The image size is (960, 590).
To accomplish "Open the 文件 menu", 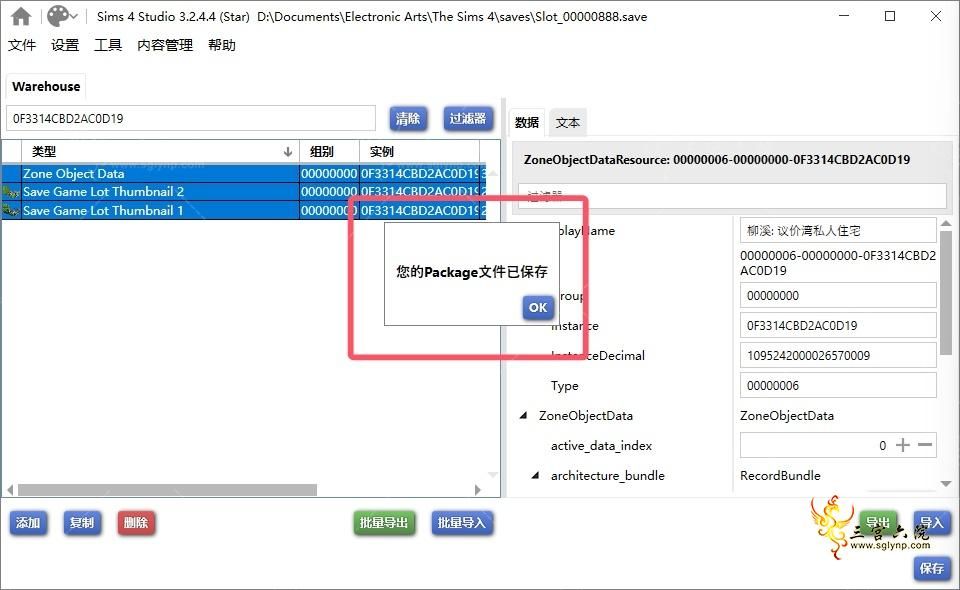I will (22, 45).
